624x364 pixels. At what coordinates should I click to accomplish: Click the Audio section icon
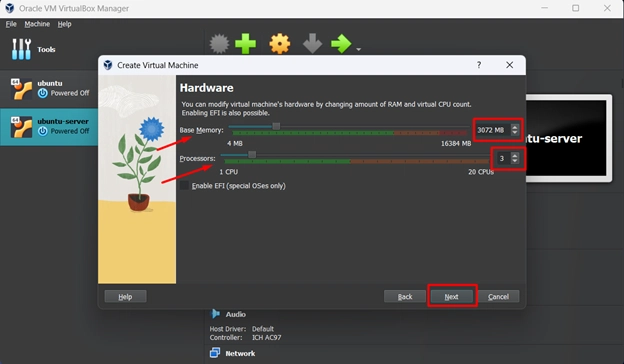[215, 314]
